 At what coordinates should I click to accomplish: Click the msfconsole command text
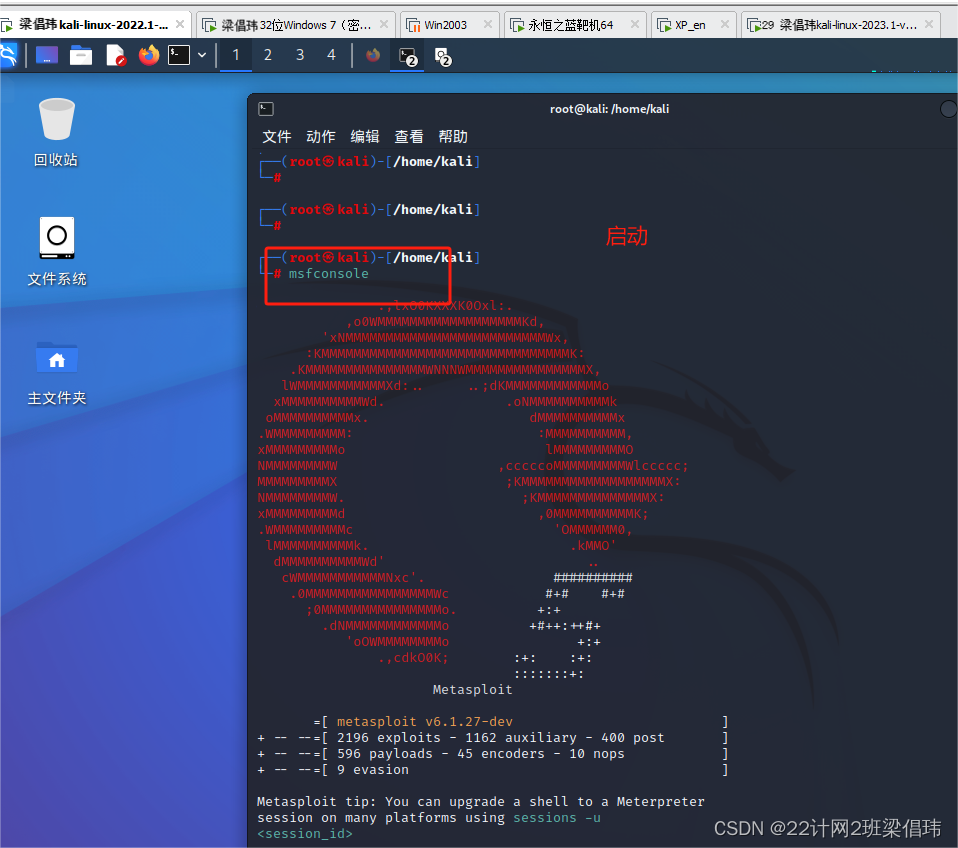[x=329, y=274]
